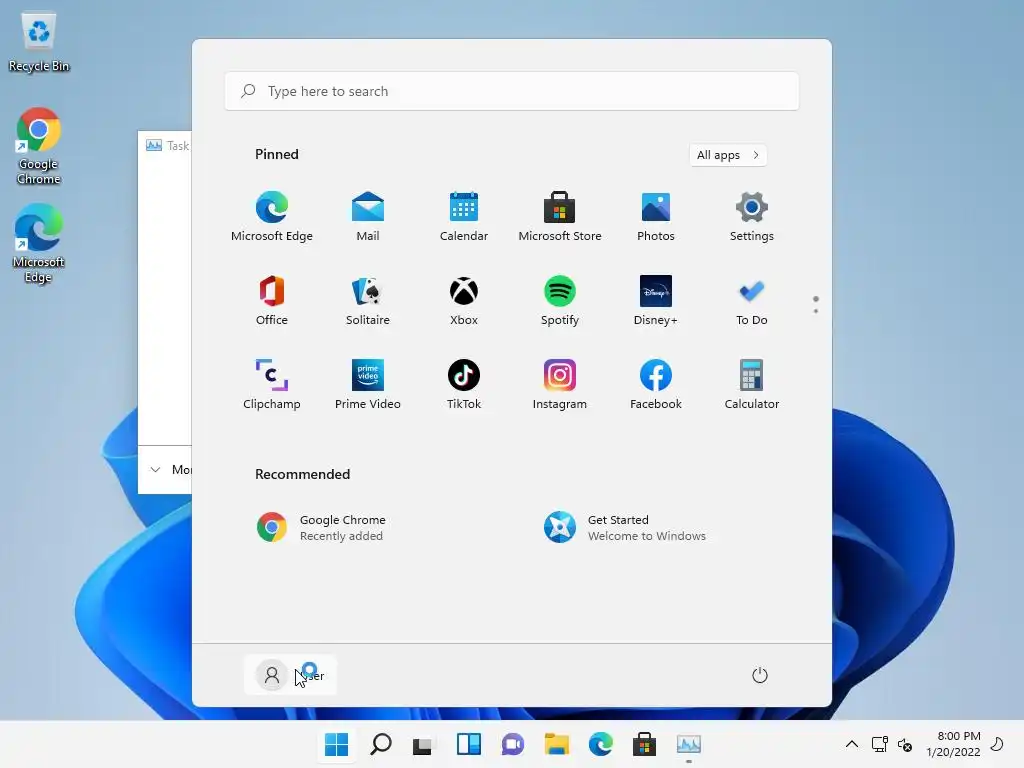The height and width of the screenshot is (768, 1024).
Task: Click the Type here to search box
Action: pyautogui.click(x=511, y=91)
